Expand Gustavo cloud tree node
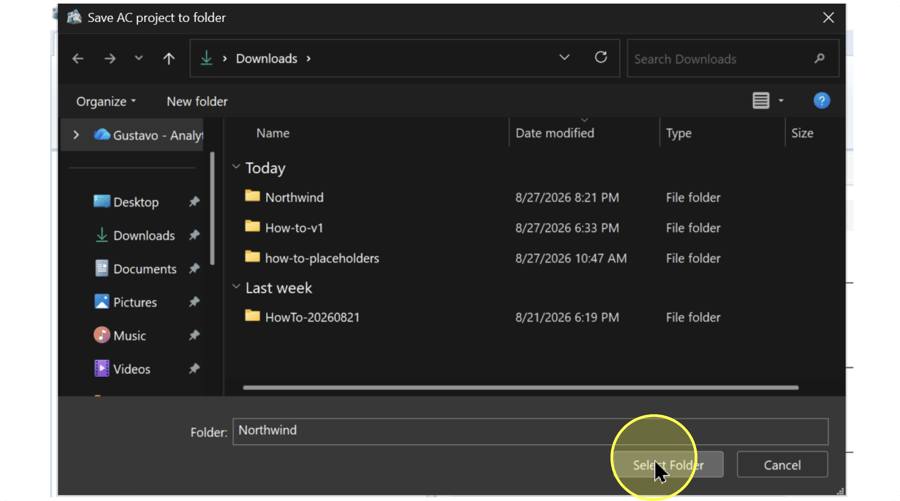Screen dimensions: 900x501 (76, 135)
